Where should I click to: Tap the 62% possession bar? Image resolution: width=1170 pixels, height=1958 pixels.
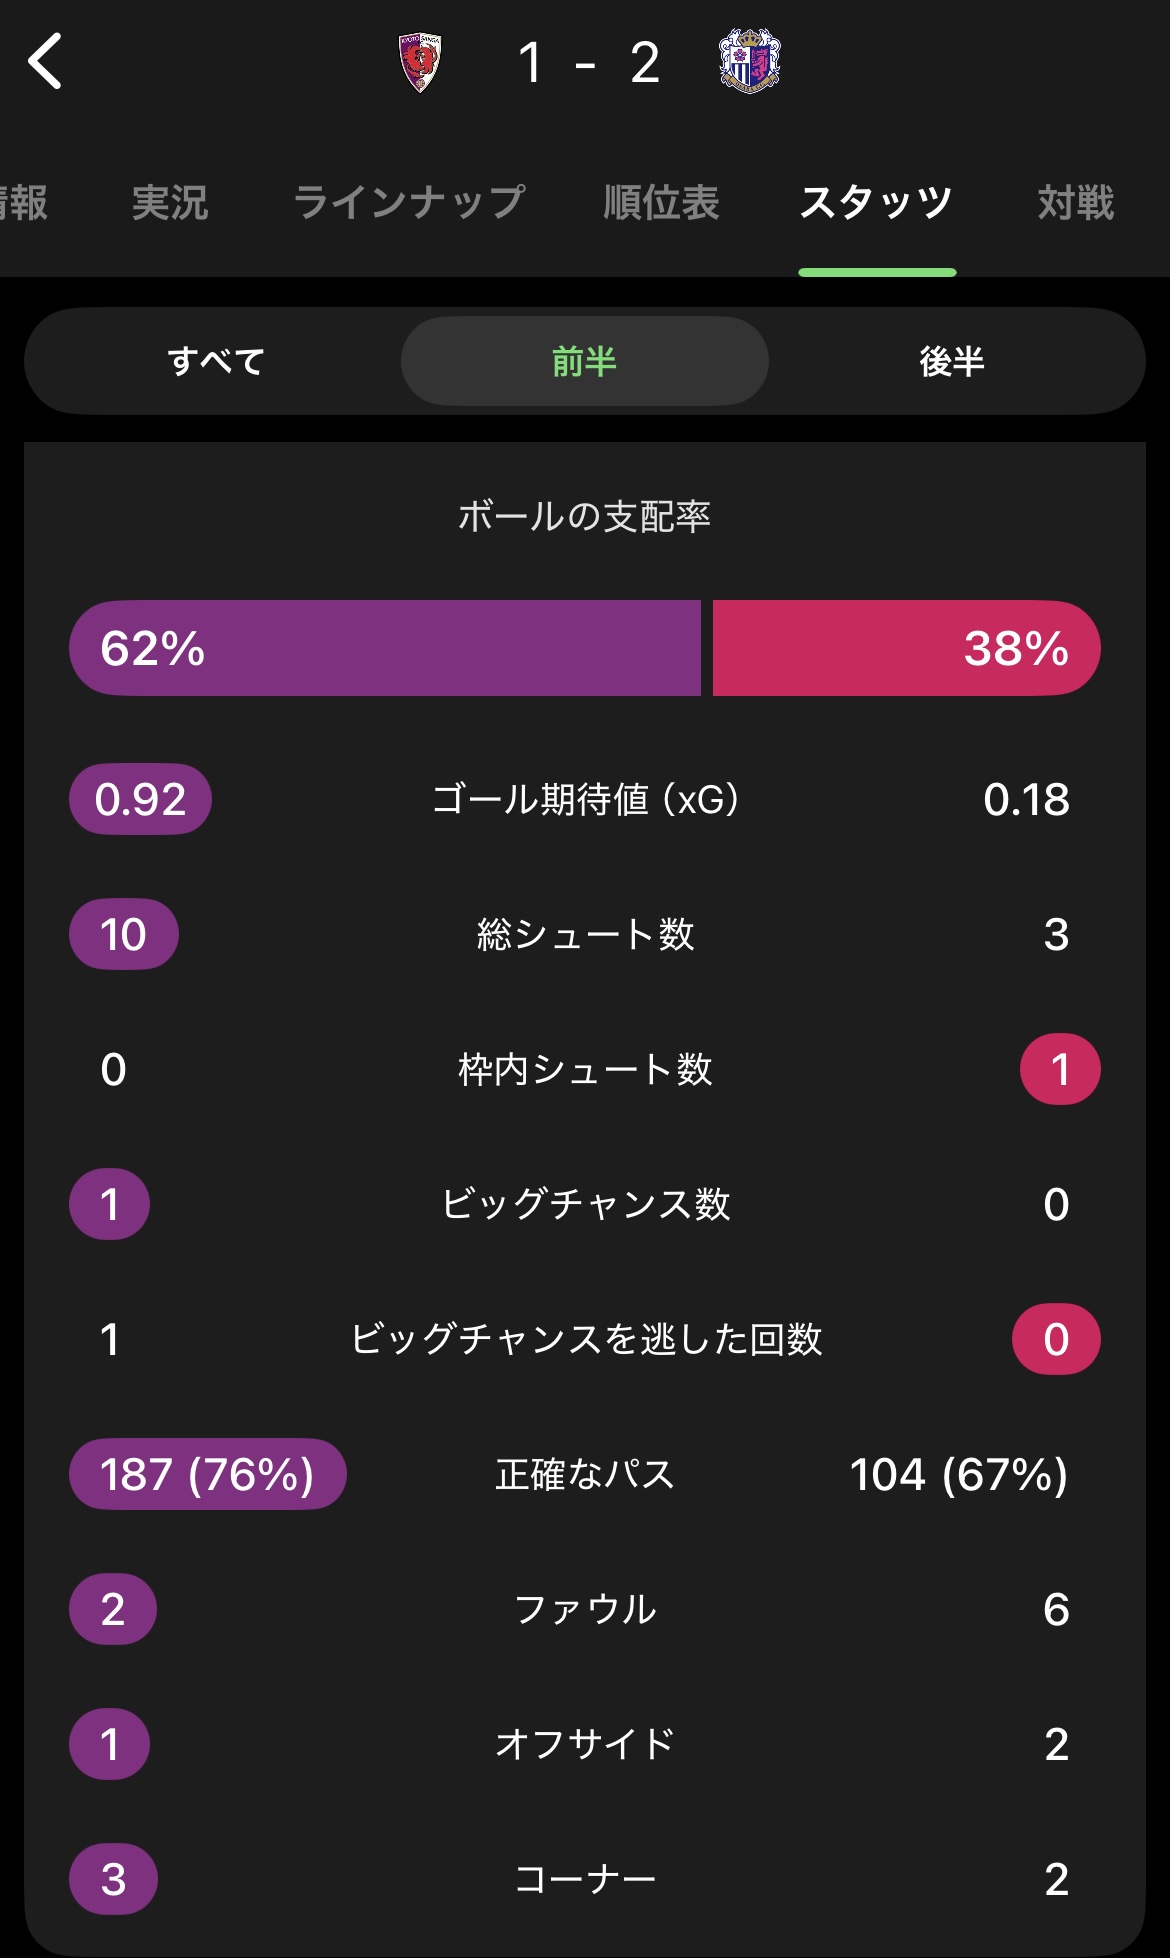point(385,648)
